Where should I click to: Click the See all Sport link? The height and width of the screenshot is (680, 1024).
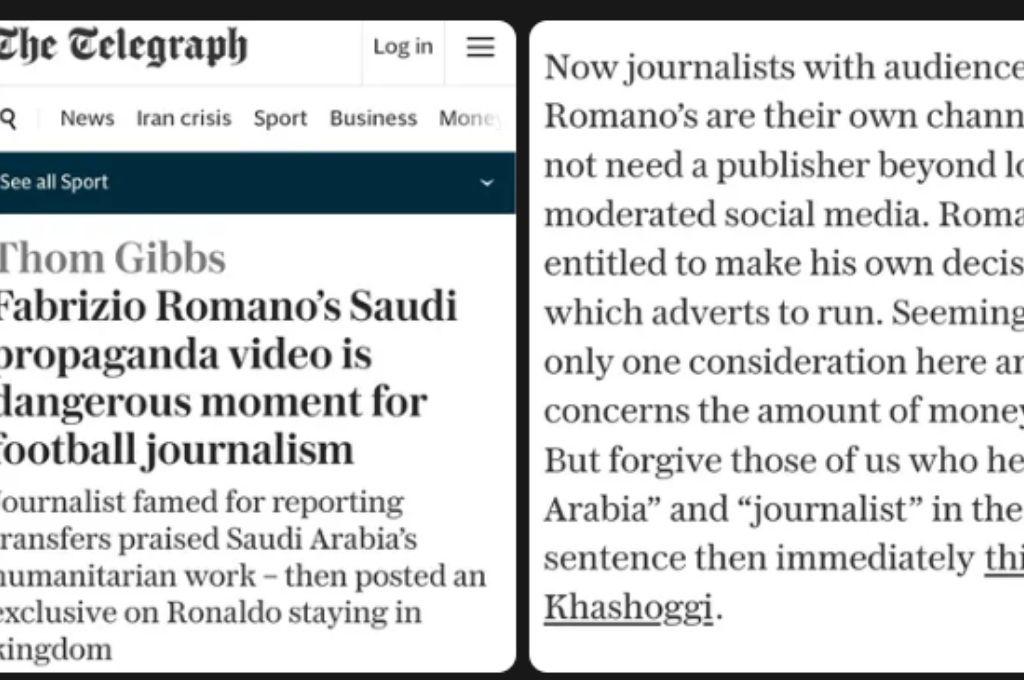pos(54,182)
